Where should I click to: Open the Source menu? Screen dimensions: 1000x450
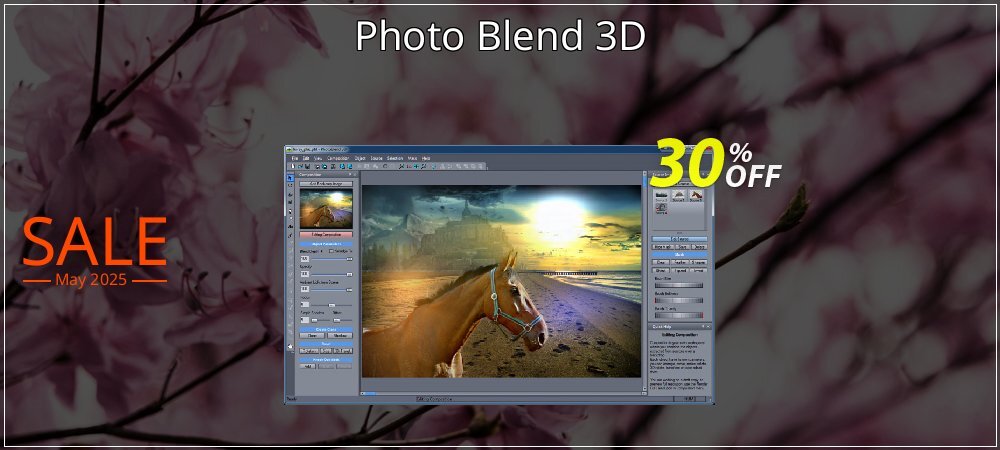click(376, 158)
